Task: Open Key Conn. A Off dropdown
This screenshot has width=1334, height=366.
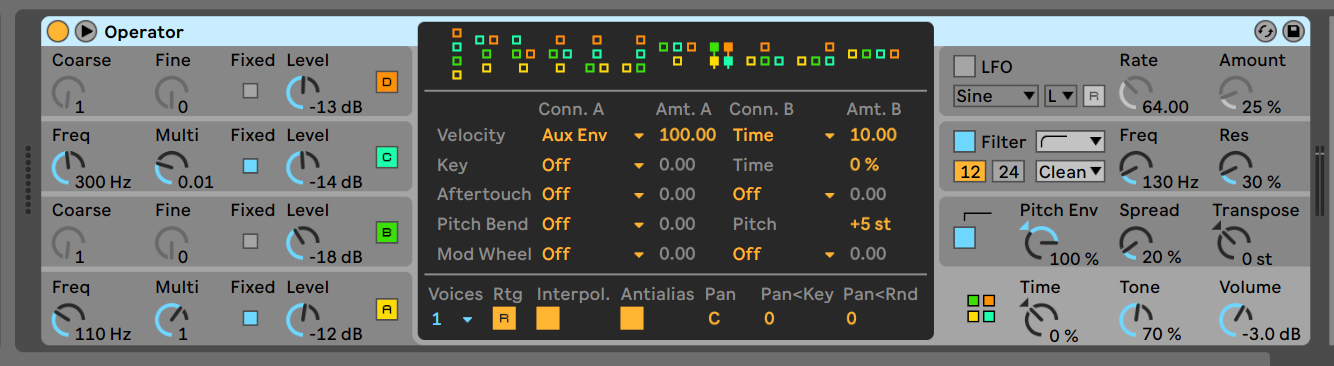Action: pyautogui.click(x=593, y=165)
